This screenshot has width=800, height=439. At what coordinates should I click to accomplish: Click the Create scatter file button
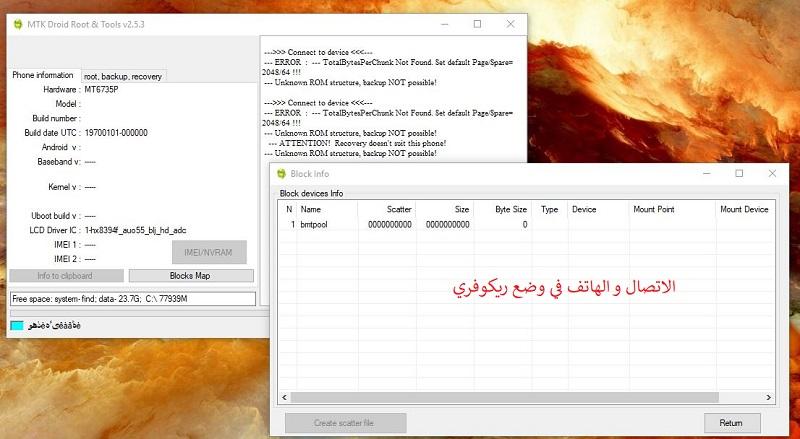(345, 423)
